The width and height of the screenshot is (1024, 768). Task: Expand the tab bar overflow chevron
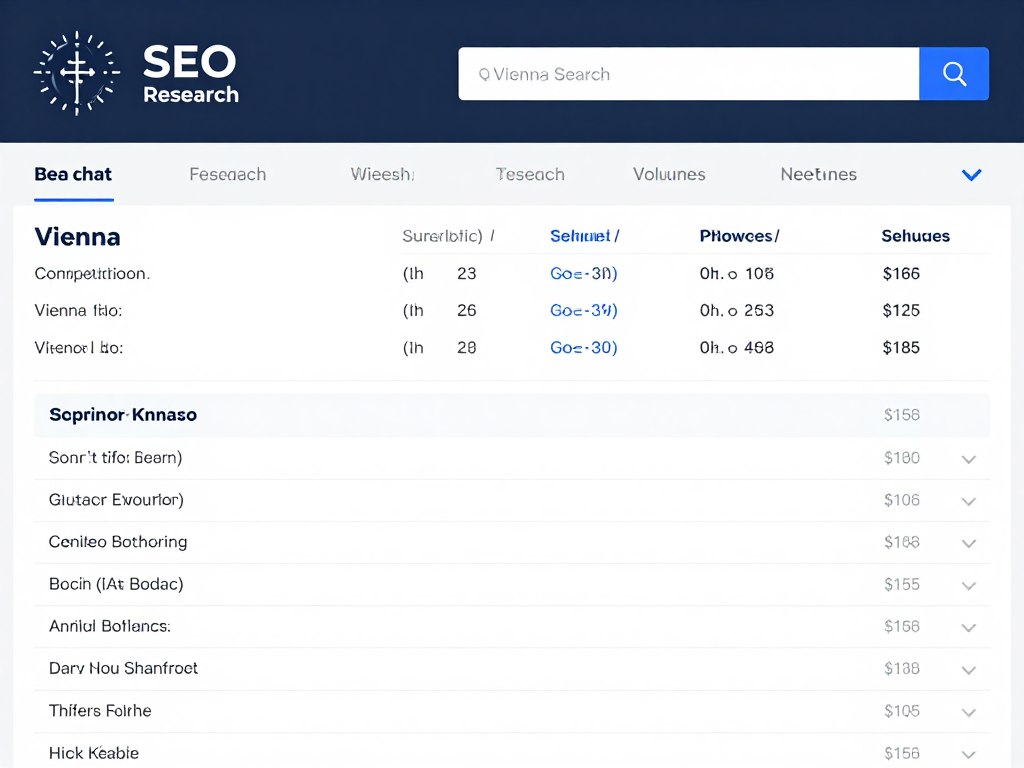971,175
